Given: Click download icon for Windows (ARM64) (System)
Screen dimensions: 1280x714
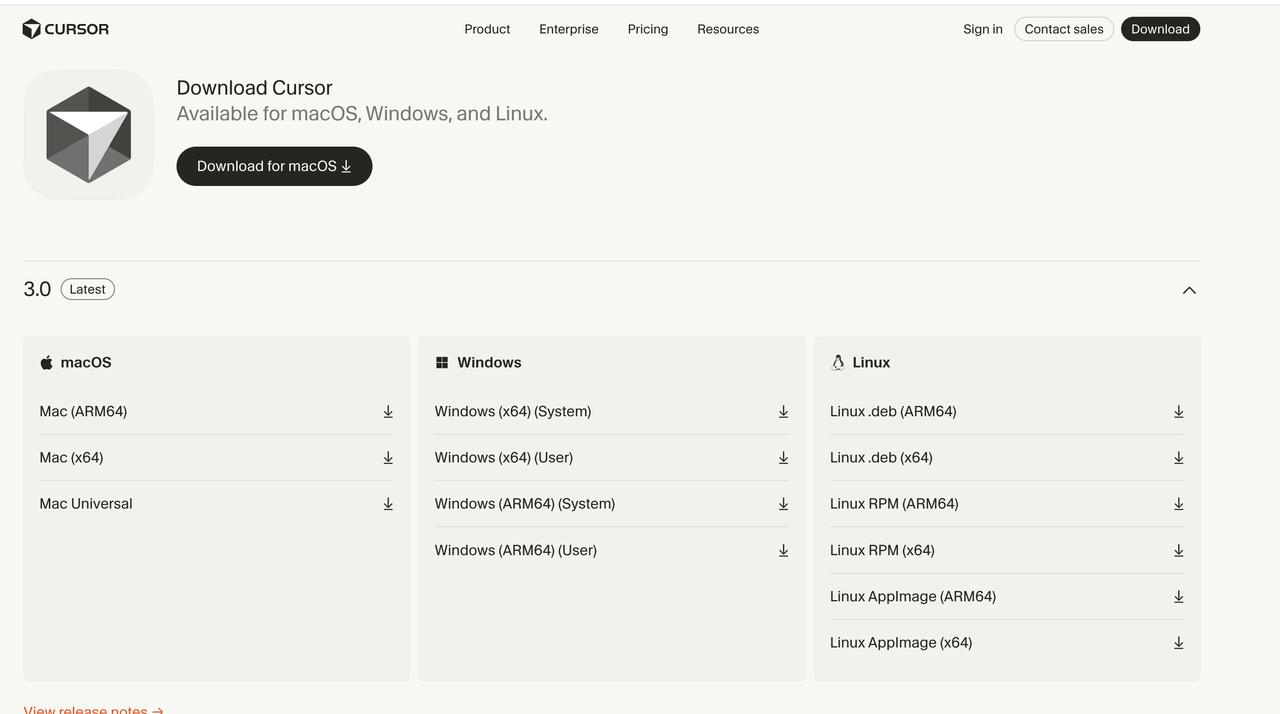Looking at the screenshot, I should point(784,504).
